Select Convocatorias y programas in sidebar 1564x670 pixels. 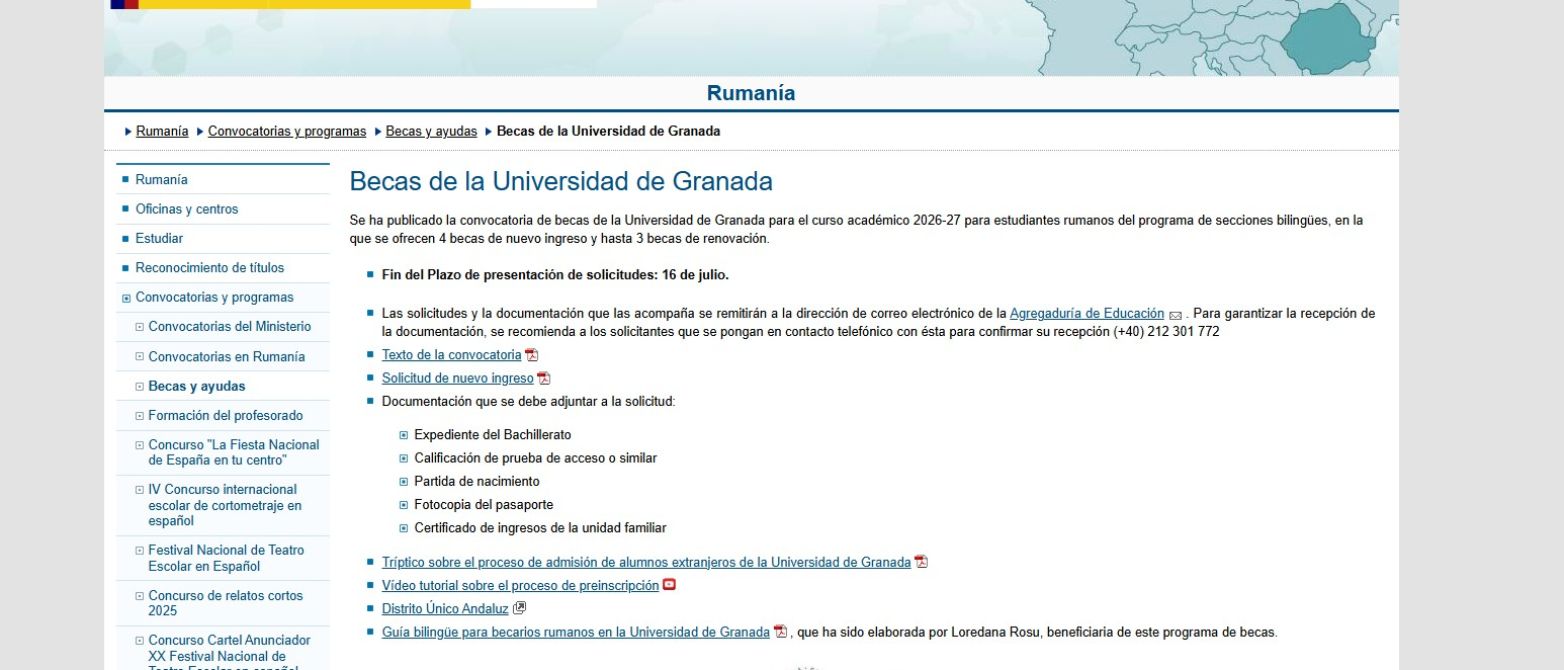[215, 297]
